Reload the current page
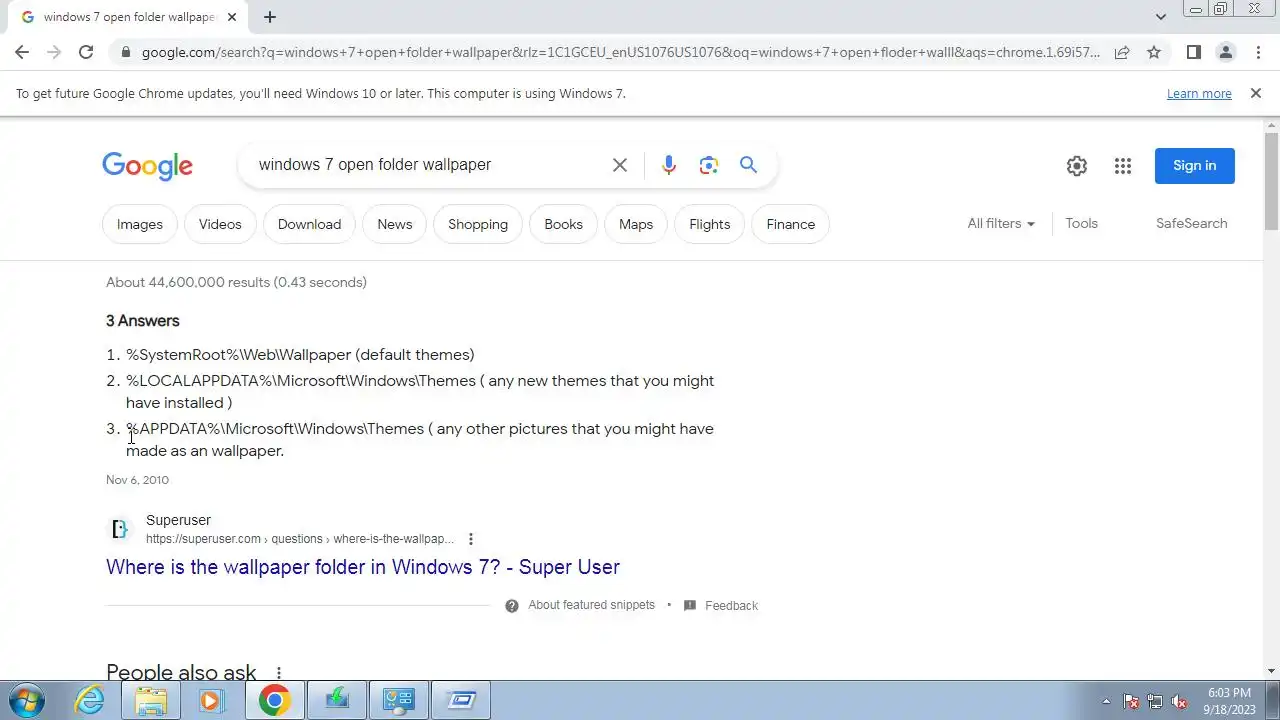Viewport: 1280px width, 720px height. click(x=86, y=52)
